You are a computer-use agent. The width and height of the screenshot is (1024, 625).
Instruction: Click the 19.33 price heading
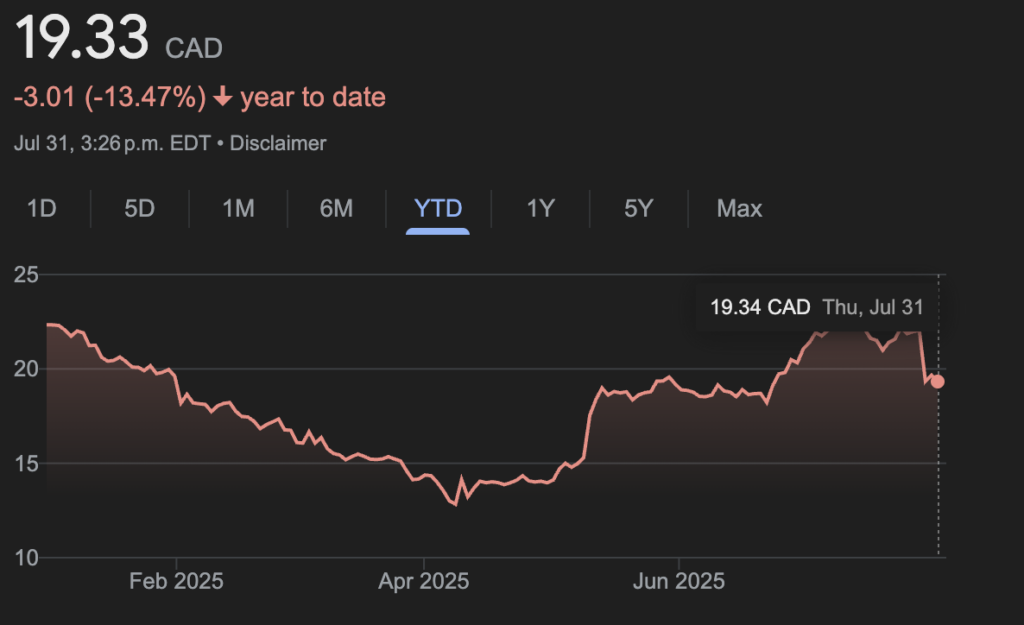(82, 40)
